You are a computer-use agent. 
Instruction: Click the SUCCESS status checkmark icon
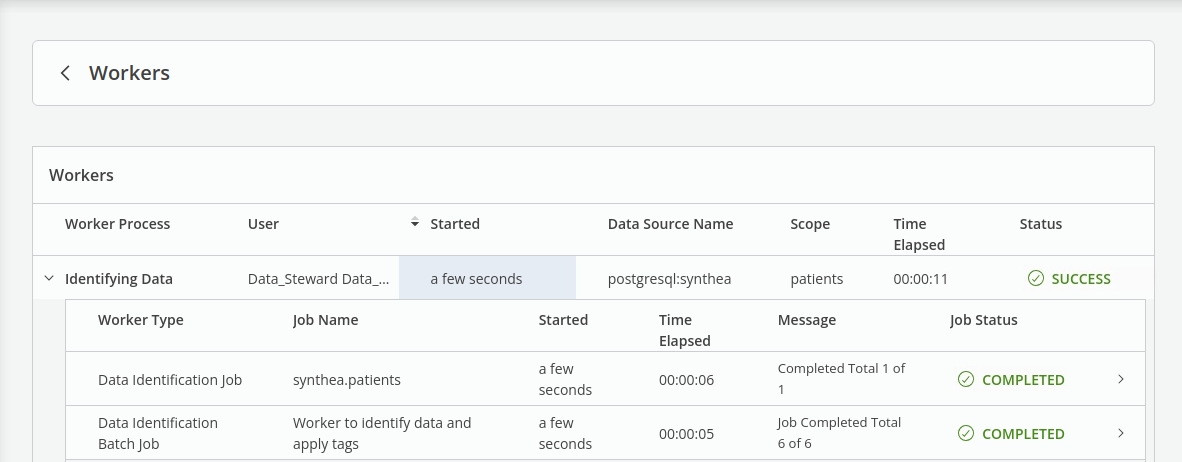click(1036, 279)
